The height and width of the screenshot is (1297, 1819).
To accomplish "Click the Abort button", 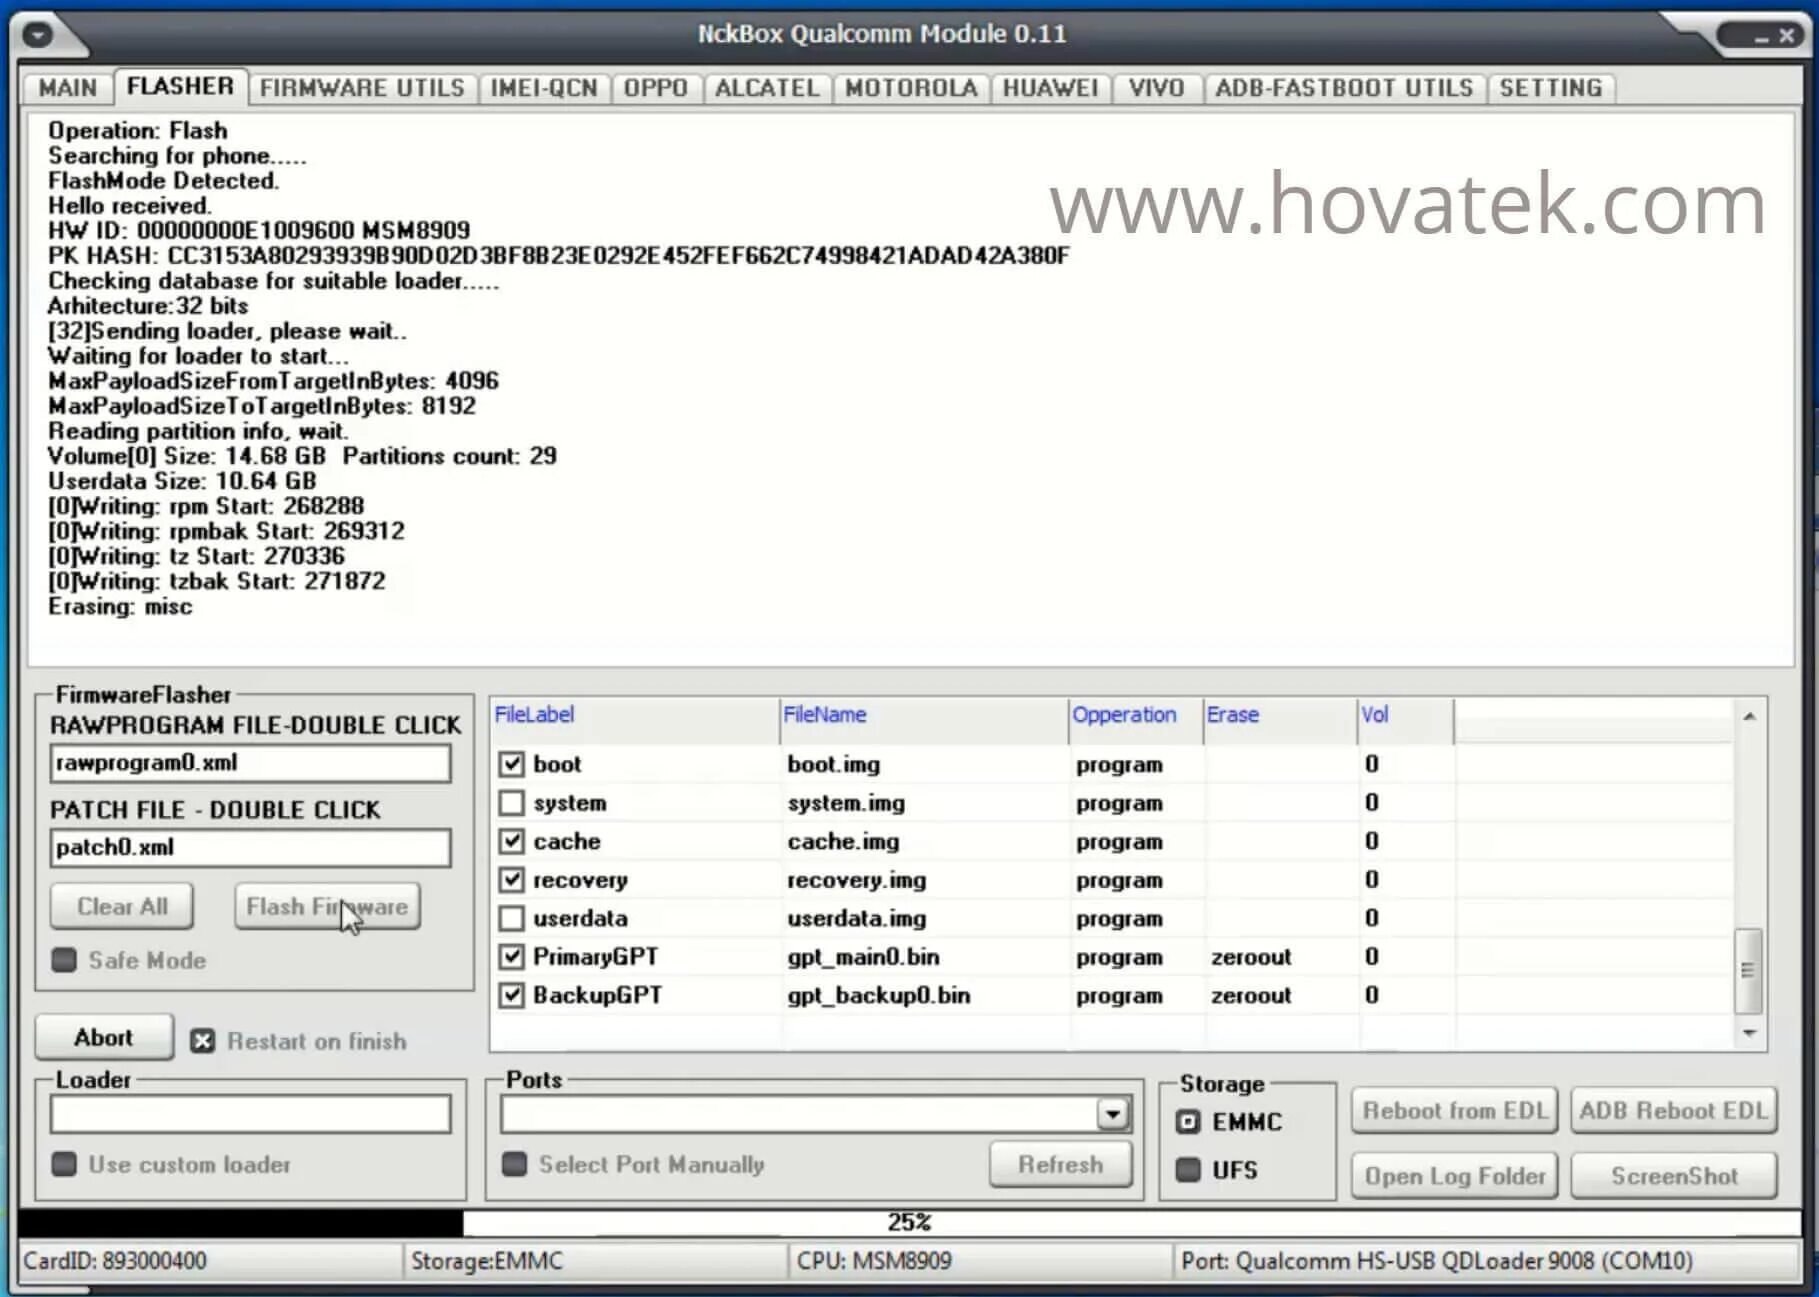I will (104, 1037).
